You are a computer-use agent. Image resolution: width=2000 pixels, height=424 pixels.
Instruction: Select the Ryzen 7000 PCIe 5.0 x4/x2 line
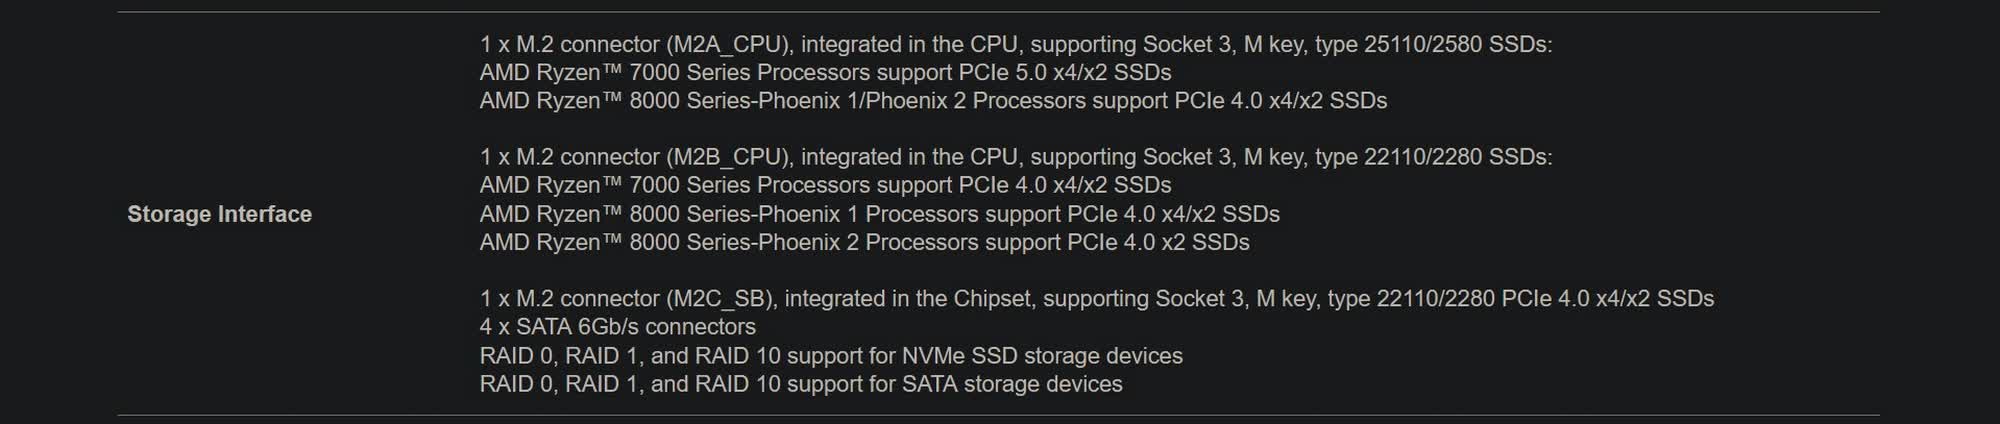pos(825,73)
